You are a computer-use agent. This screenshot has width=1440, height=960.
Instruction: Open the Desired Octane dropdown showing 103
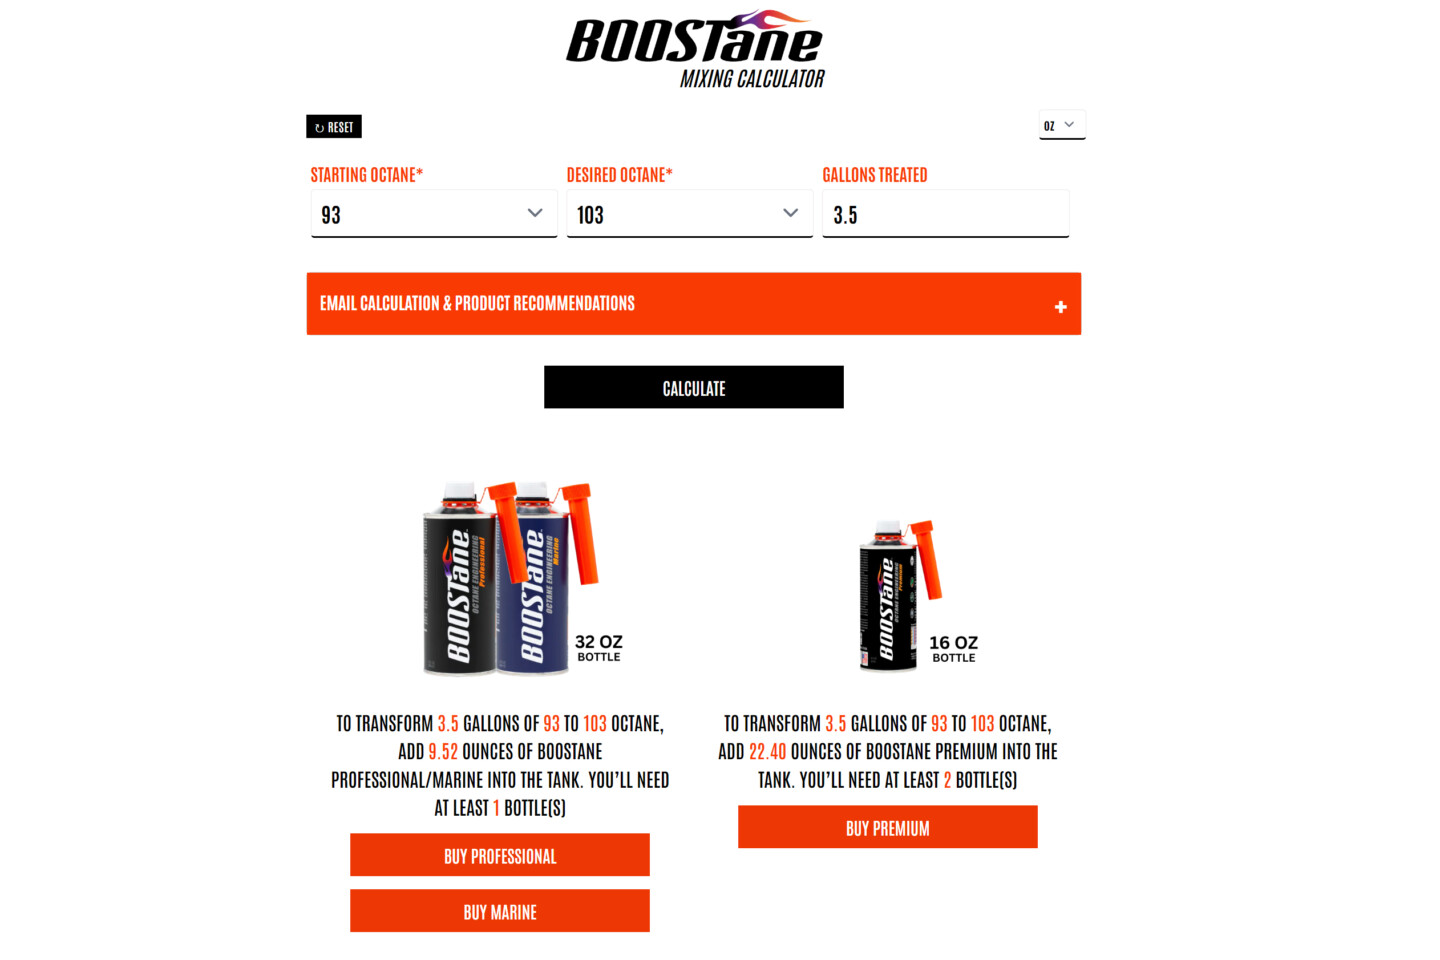tap(690, 214)
